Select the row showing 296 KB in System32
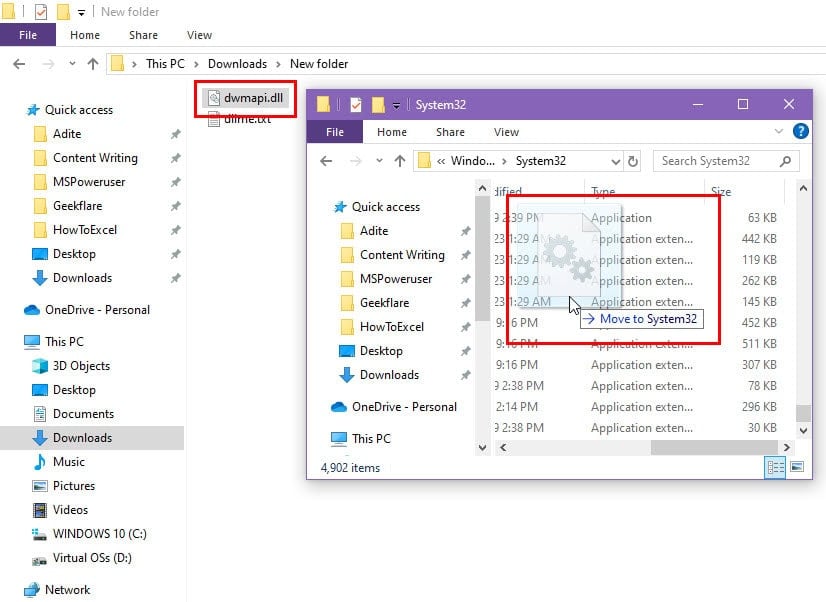The width and height of the screenshot is (826, 602). [x=636, y=407]
